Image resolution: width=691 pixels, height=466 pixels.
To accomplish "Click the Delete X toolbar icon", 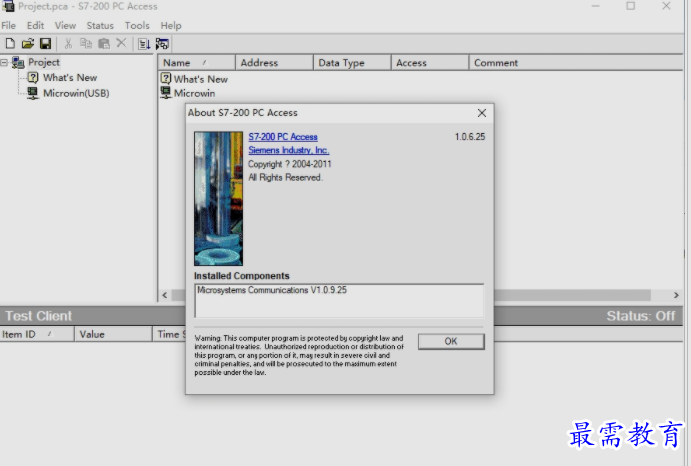I will (x=121, y=43).
